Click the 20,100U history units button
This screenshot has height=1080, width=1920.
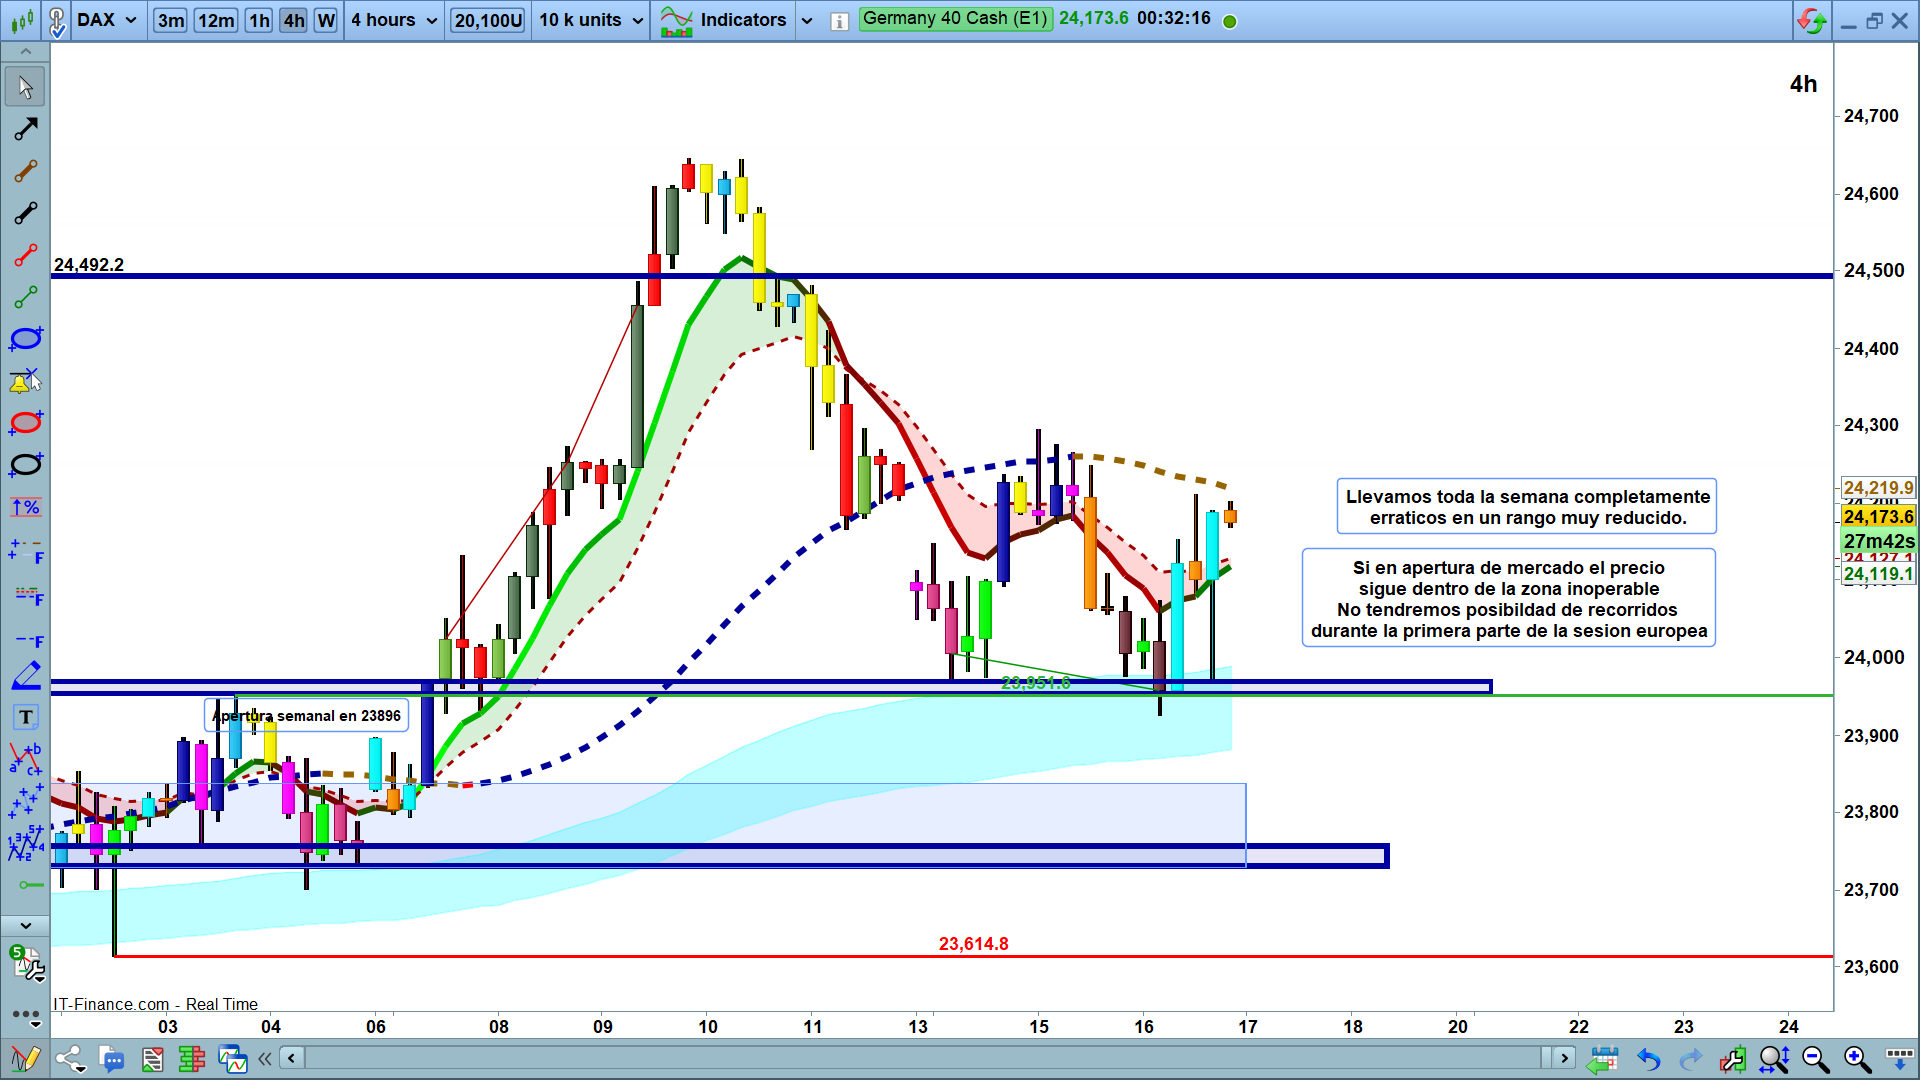tap(488, 20)
